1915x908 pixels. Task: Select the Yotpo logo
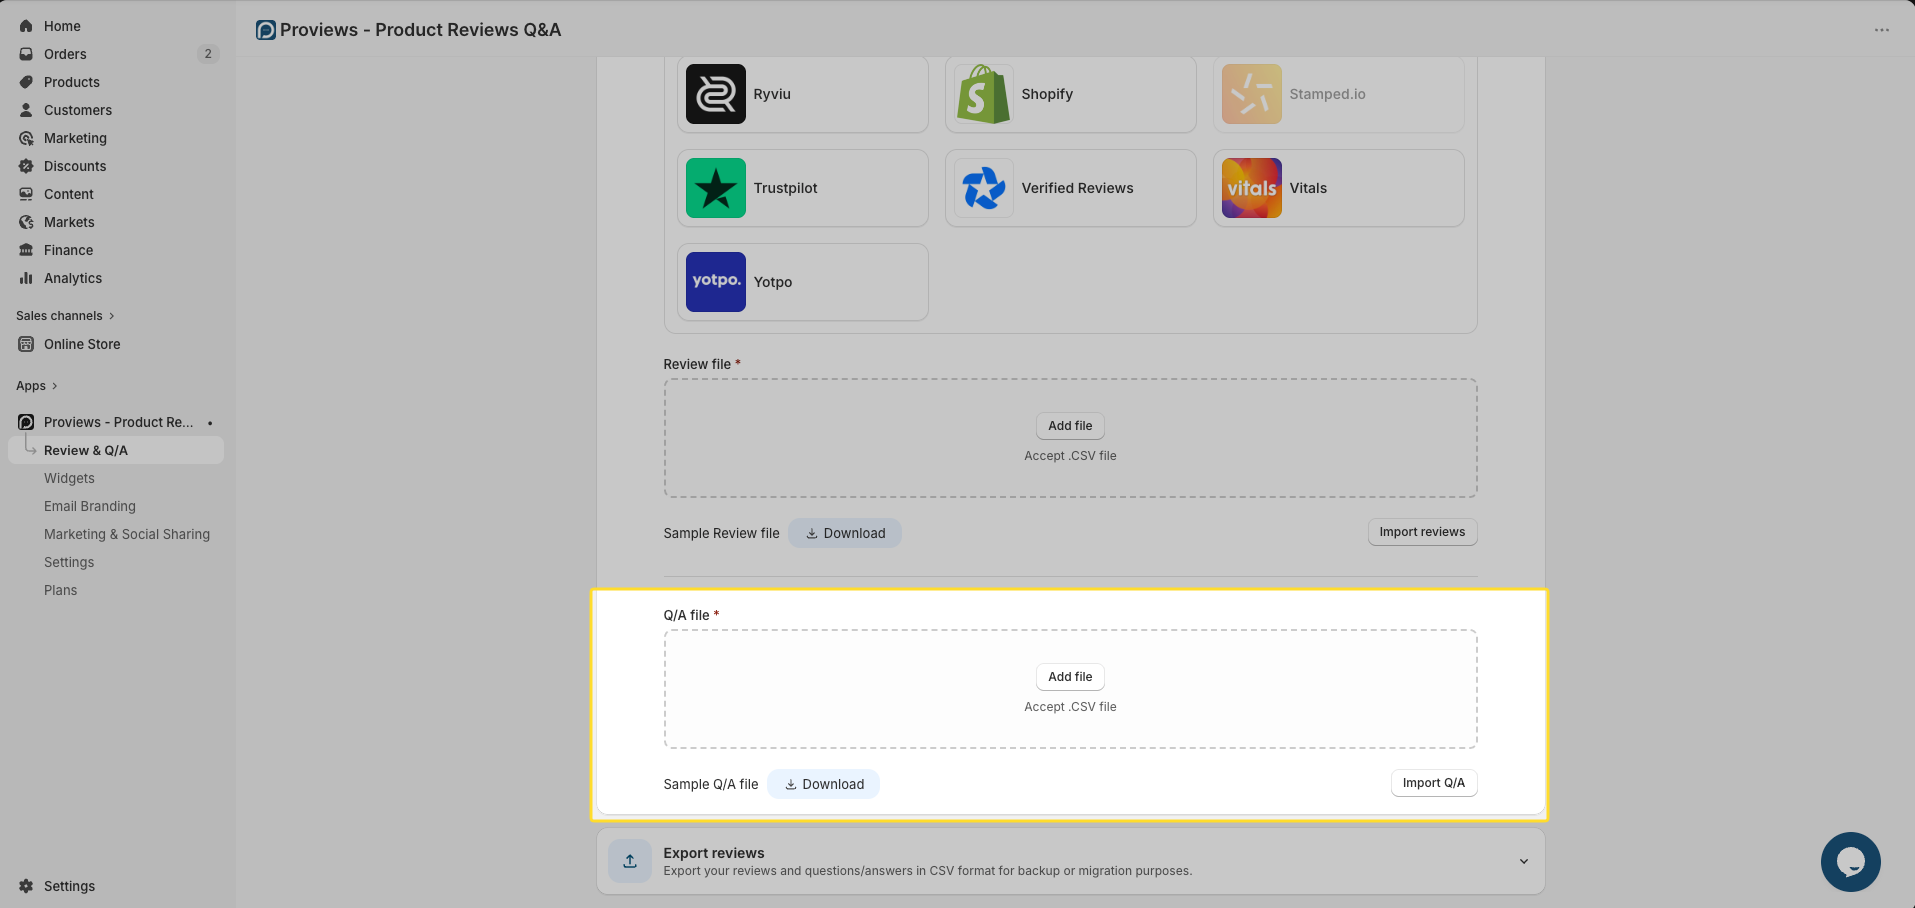tap(716, 282)
